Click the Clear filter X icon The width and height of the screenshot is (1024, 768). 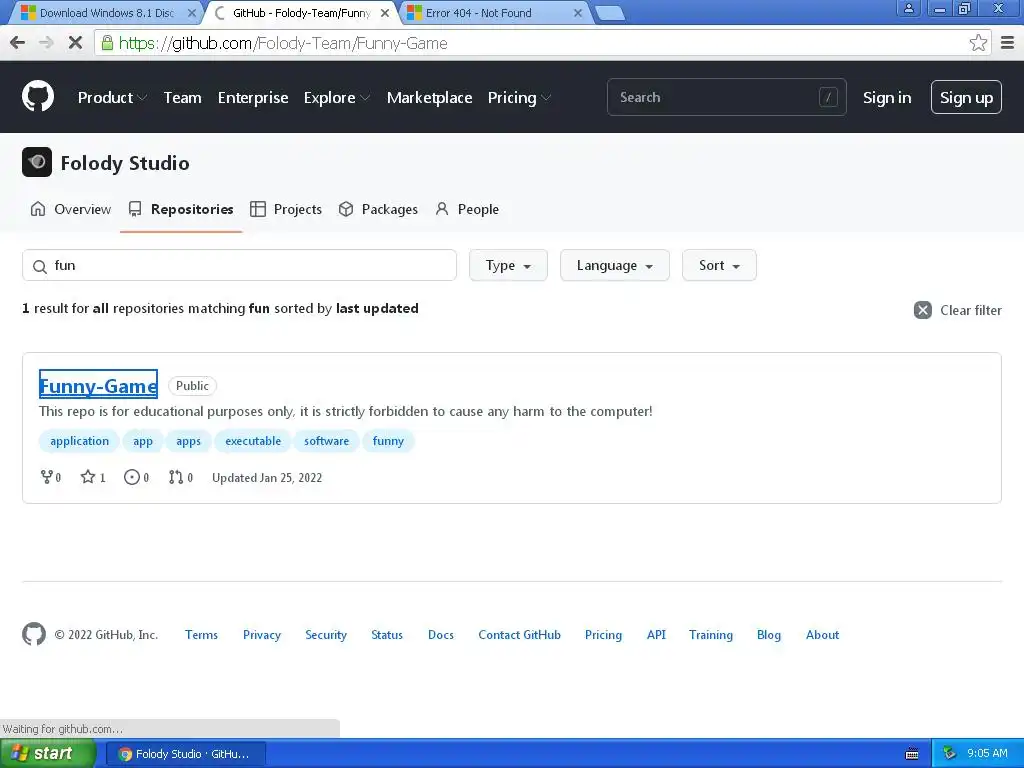point(922,310)
